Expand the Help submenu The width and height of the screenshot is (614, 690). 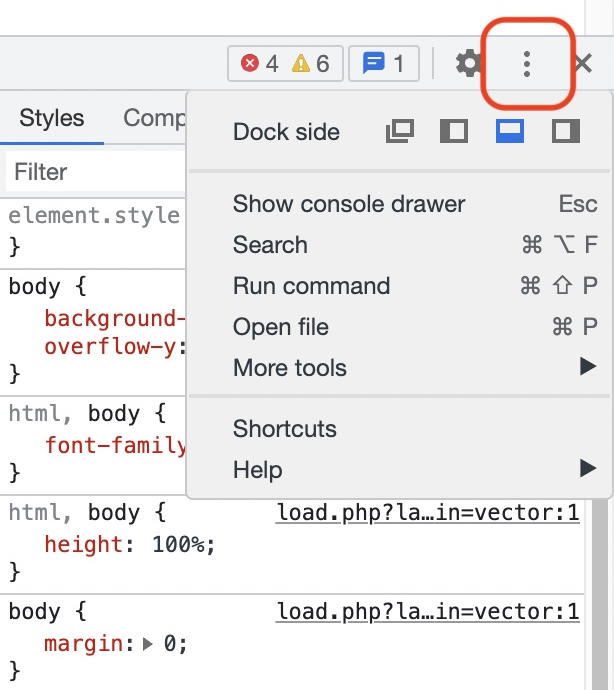400,469
